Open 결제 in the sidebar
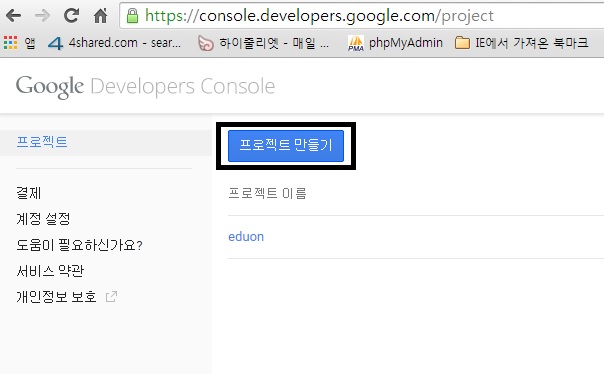The width and height of the screenshot is (604, 374). (29, 193)
